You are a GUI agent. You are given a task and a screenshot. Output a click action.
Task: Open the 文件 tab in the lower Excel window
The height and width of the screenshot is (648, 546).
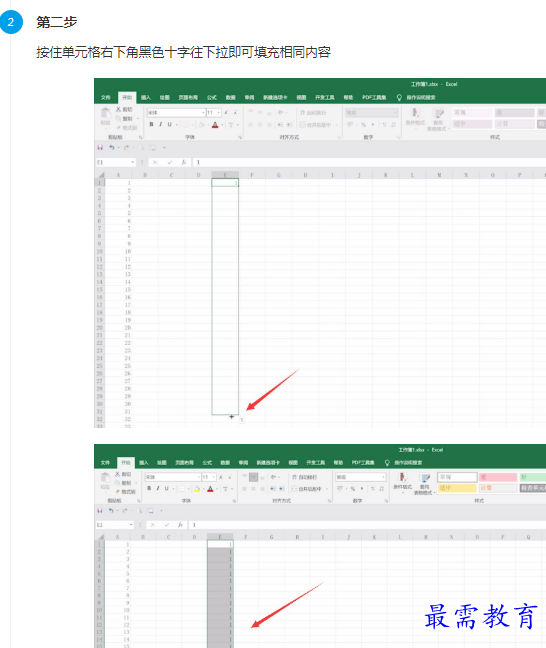tap(105, 462)
